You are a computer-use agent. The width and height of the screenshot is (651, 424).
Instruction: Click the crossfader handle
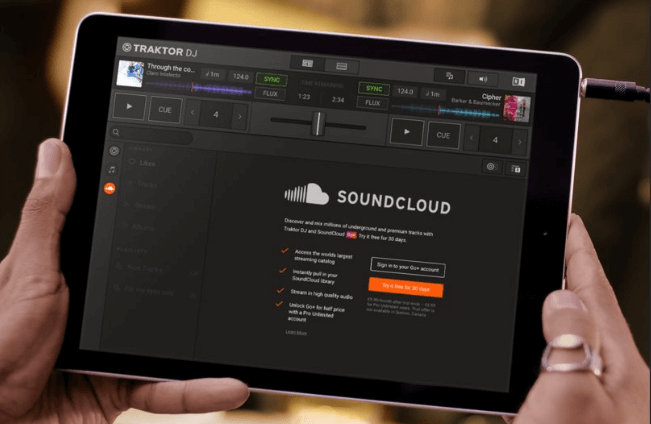click(318, 123)
